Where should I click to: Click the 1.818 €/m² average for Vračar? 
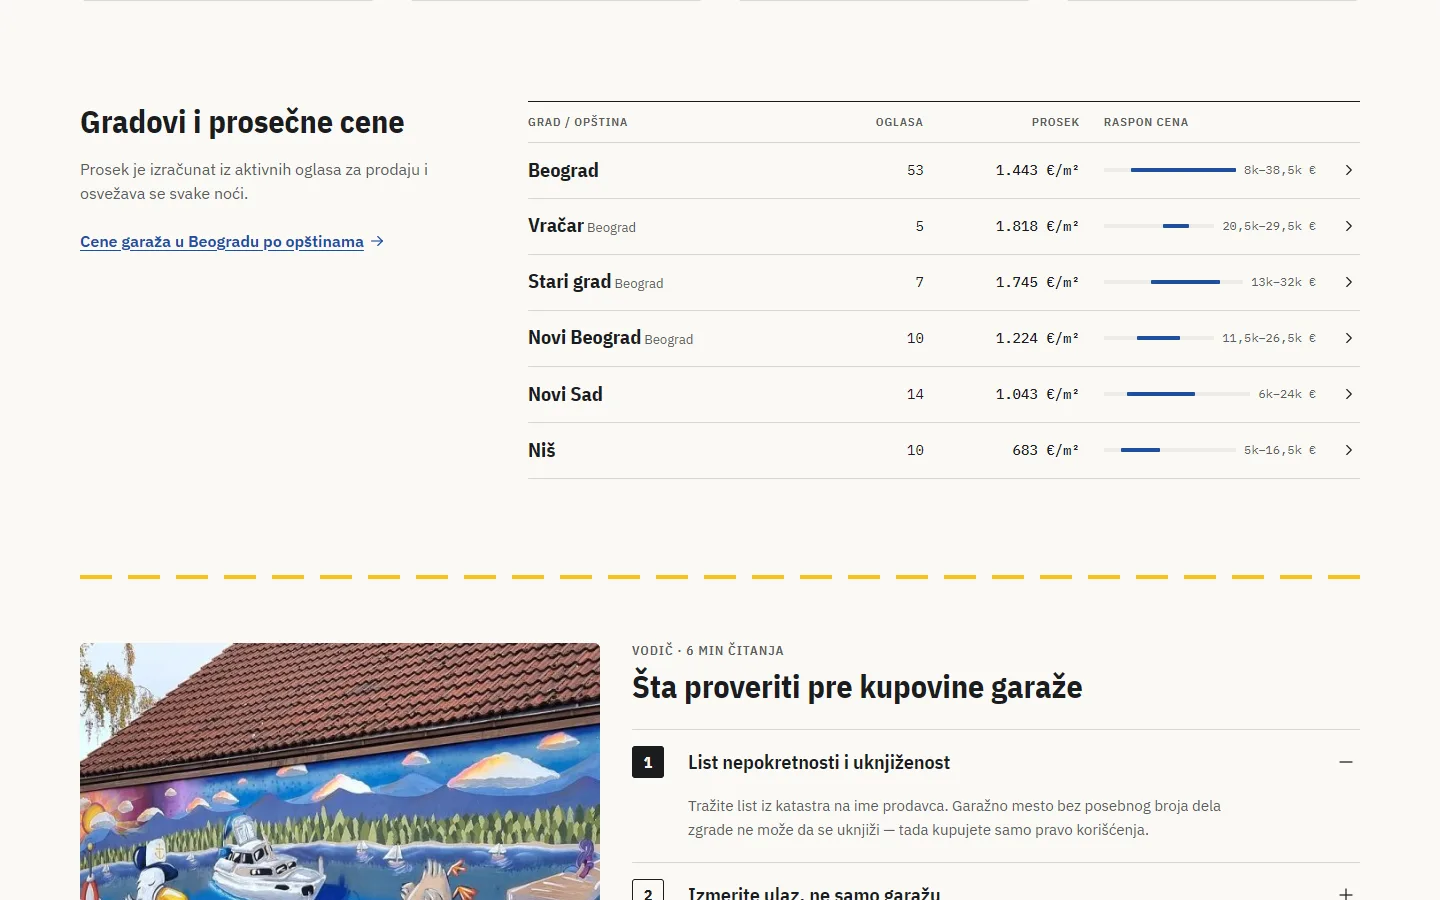pyautogui.click(x=1037, y=226)
